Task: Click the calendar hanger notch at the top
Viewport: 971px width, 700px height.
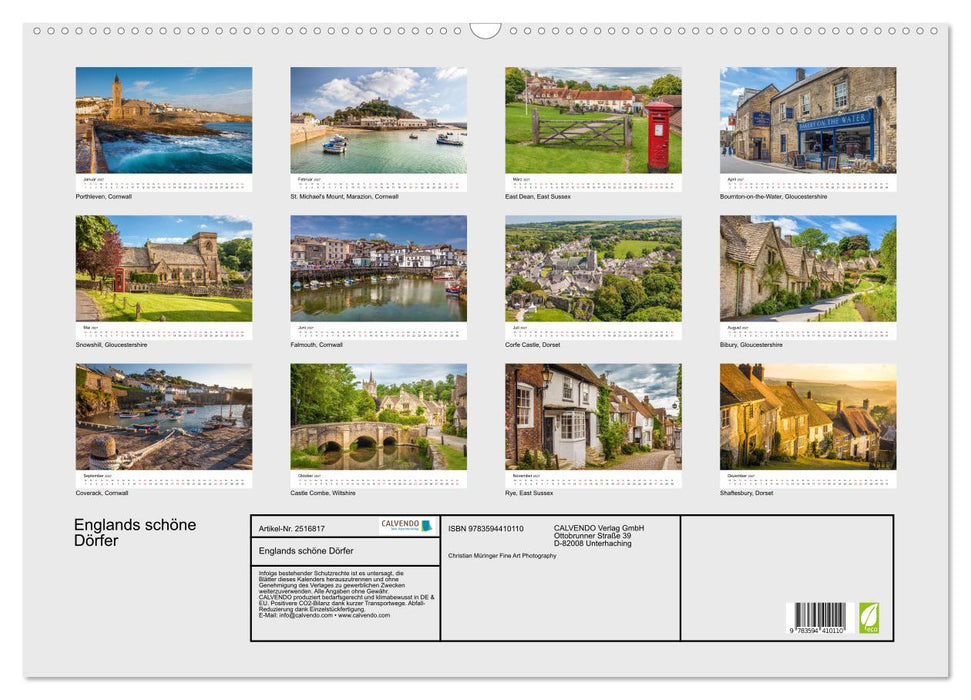Action: 485,30
